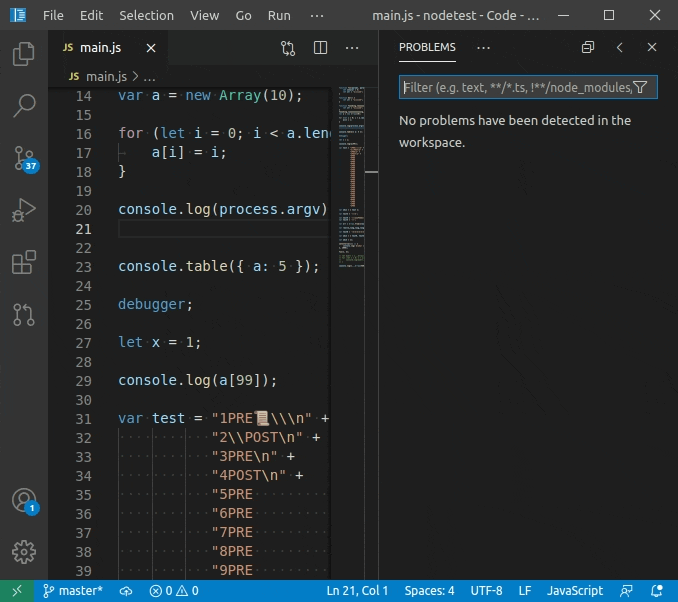Close the Problems side panel
678x602 pixels.
[652, 47]
